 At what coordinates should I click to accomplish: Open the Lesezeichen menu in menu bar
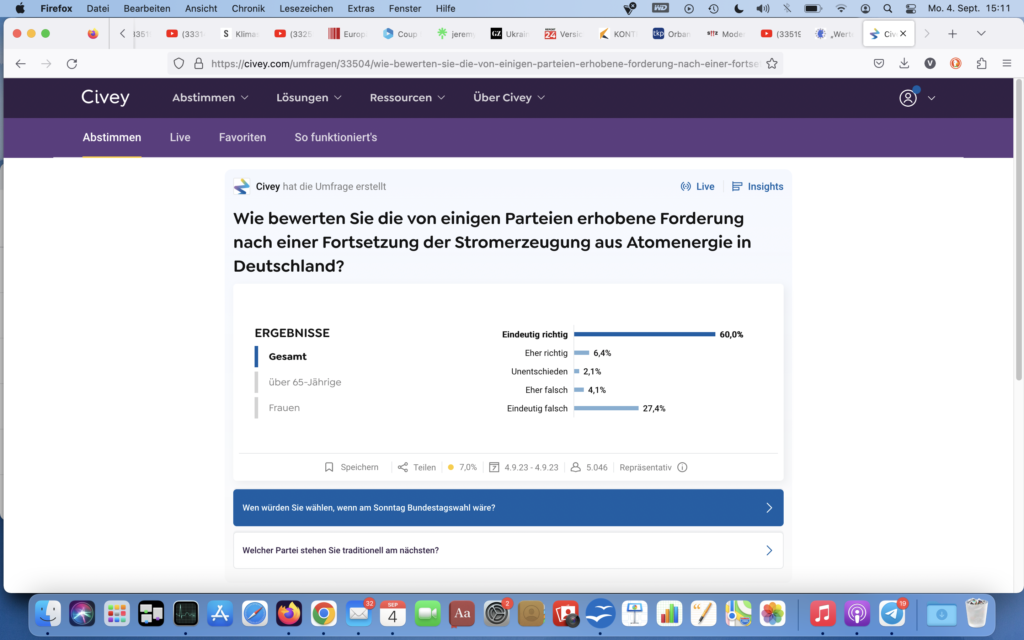pyautogui.click(x=306, y=8)
